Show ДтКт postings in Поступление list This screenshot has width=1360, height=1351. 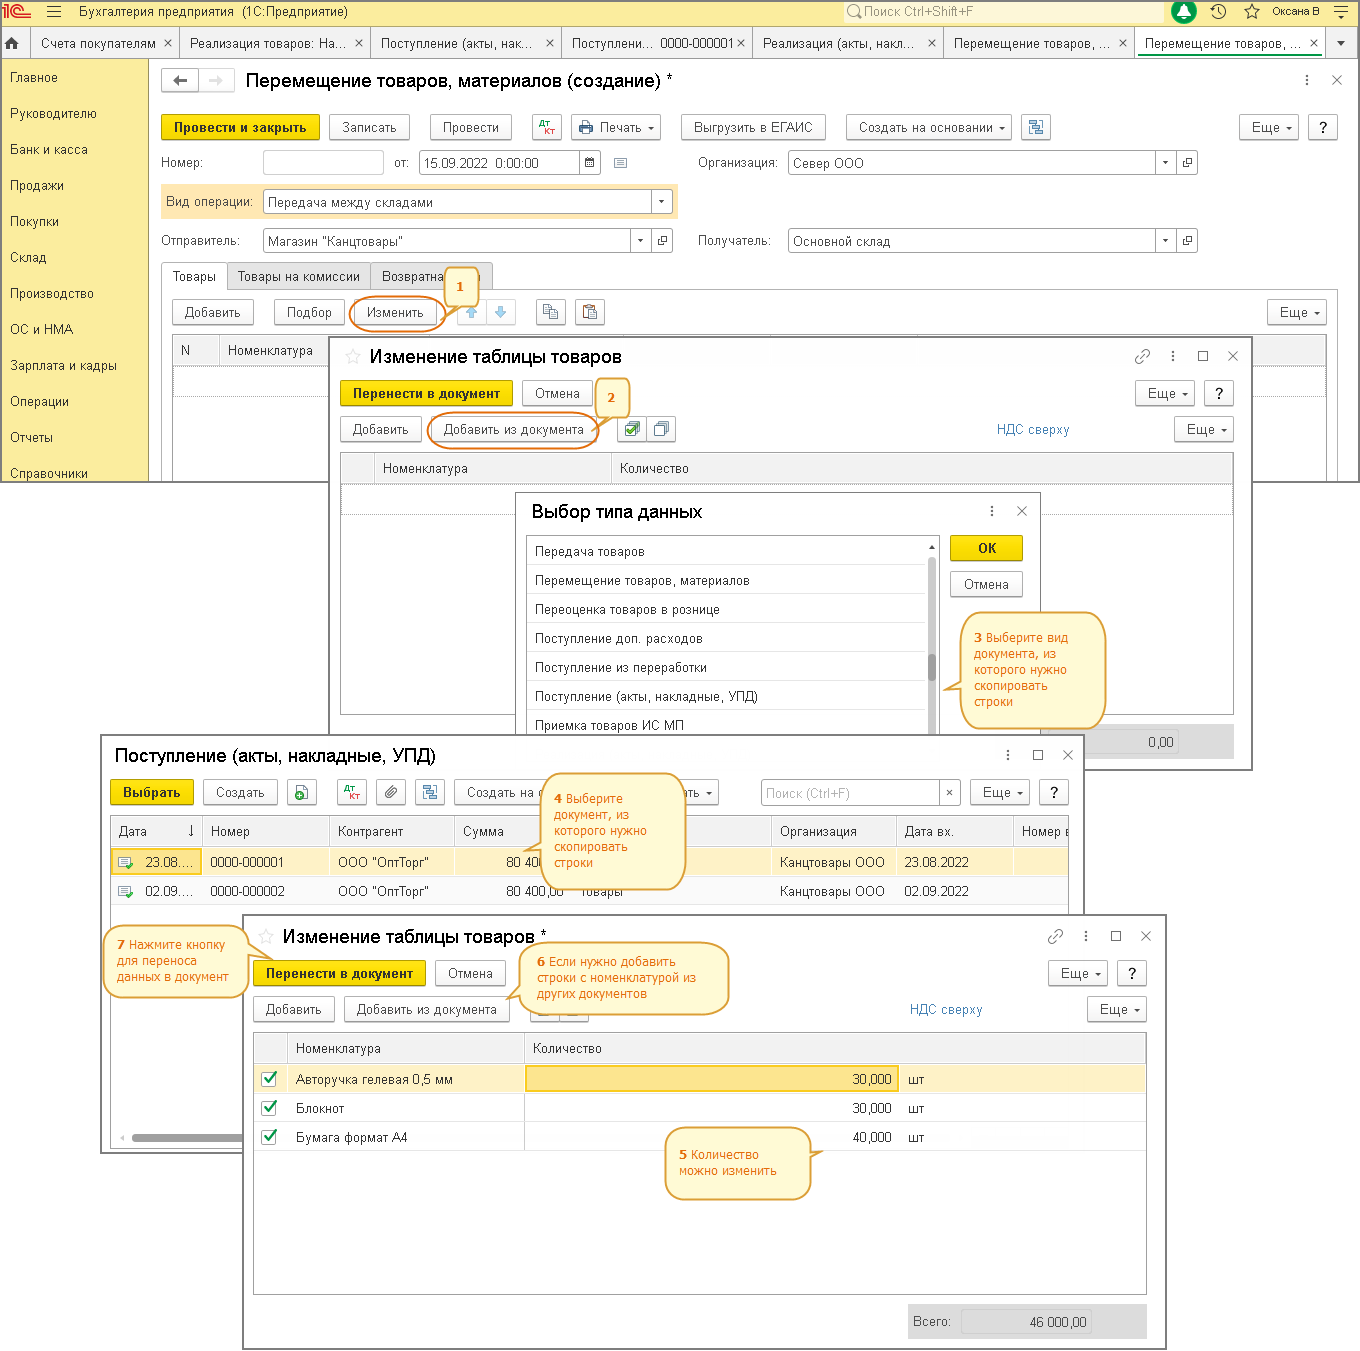352,793
